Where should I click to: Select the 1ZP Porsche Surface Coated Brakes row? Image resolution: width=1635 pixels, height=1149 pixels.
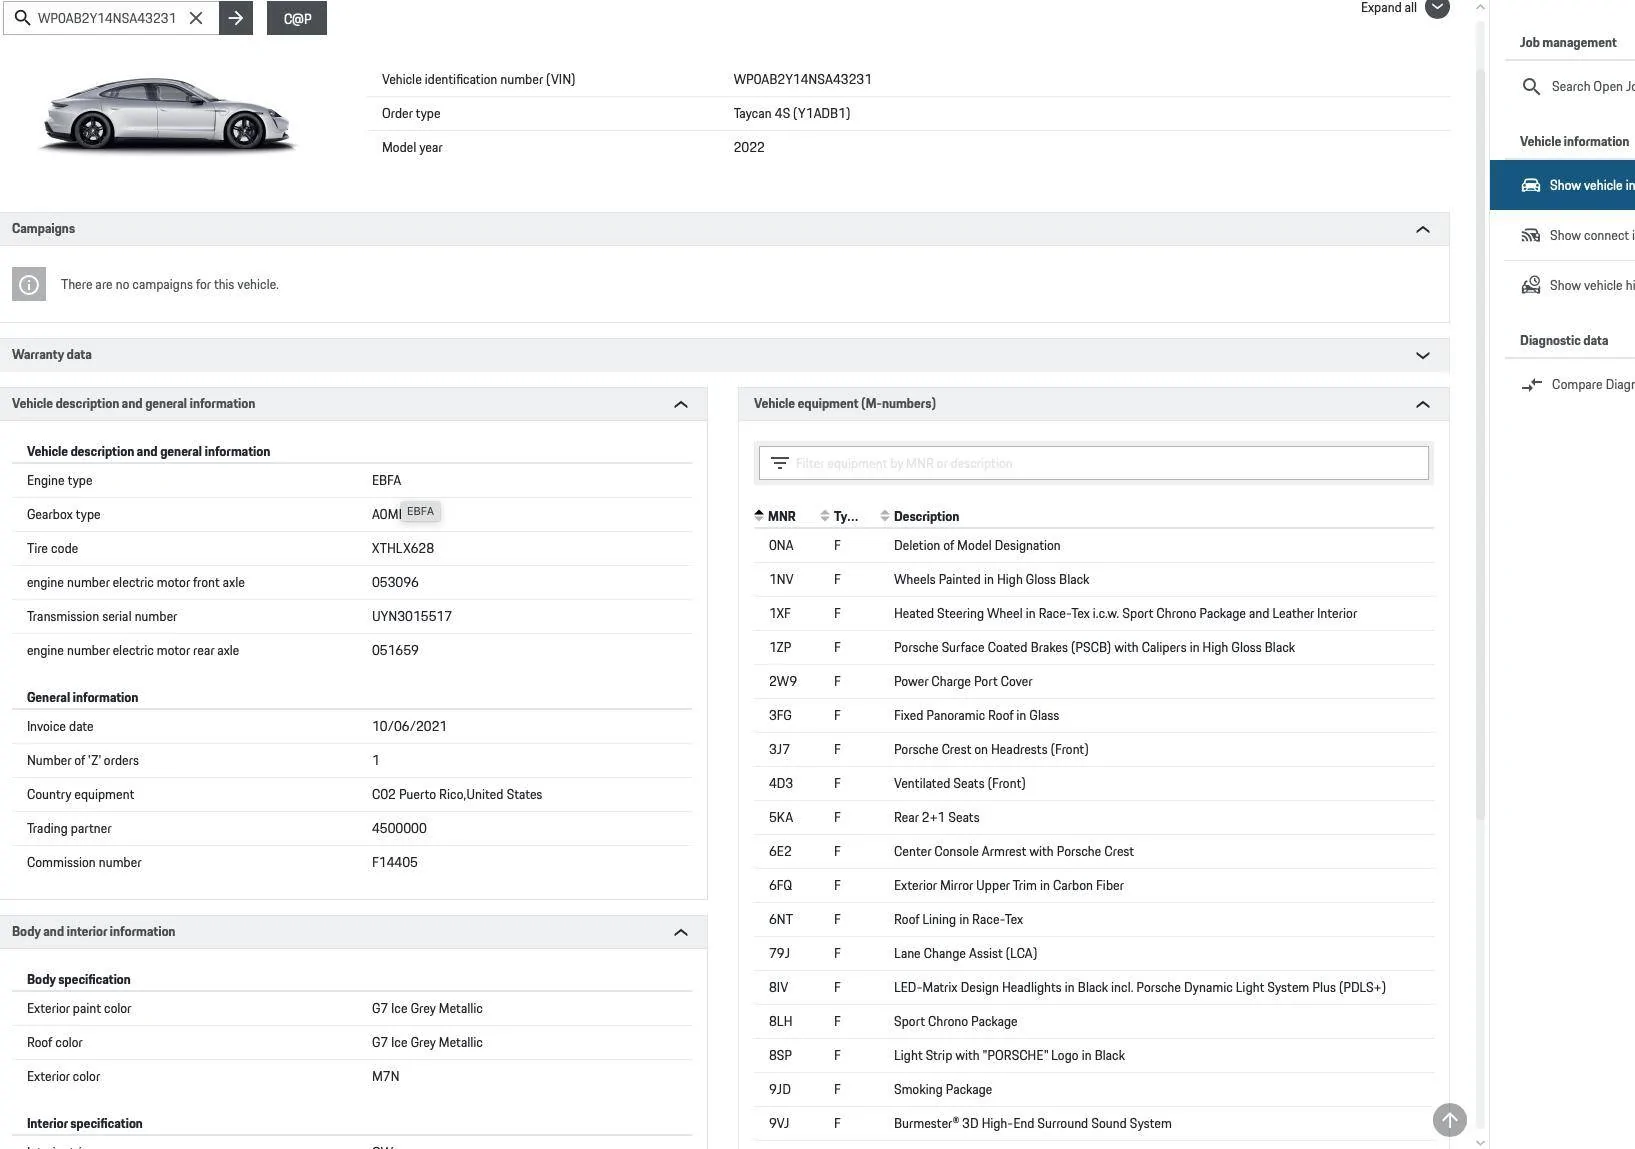pos(1093,648)
